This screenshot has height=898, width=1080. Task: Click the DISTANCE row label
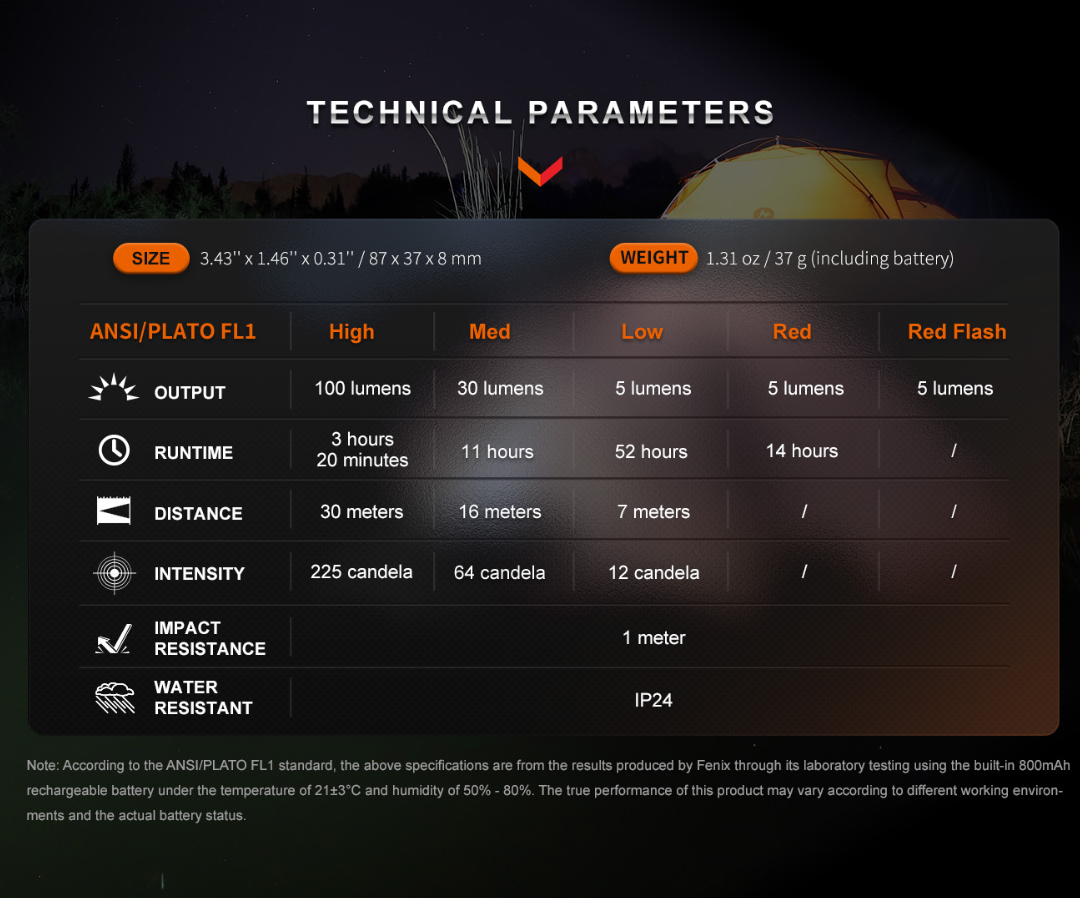pyautogui.click(x=198, y=513)
